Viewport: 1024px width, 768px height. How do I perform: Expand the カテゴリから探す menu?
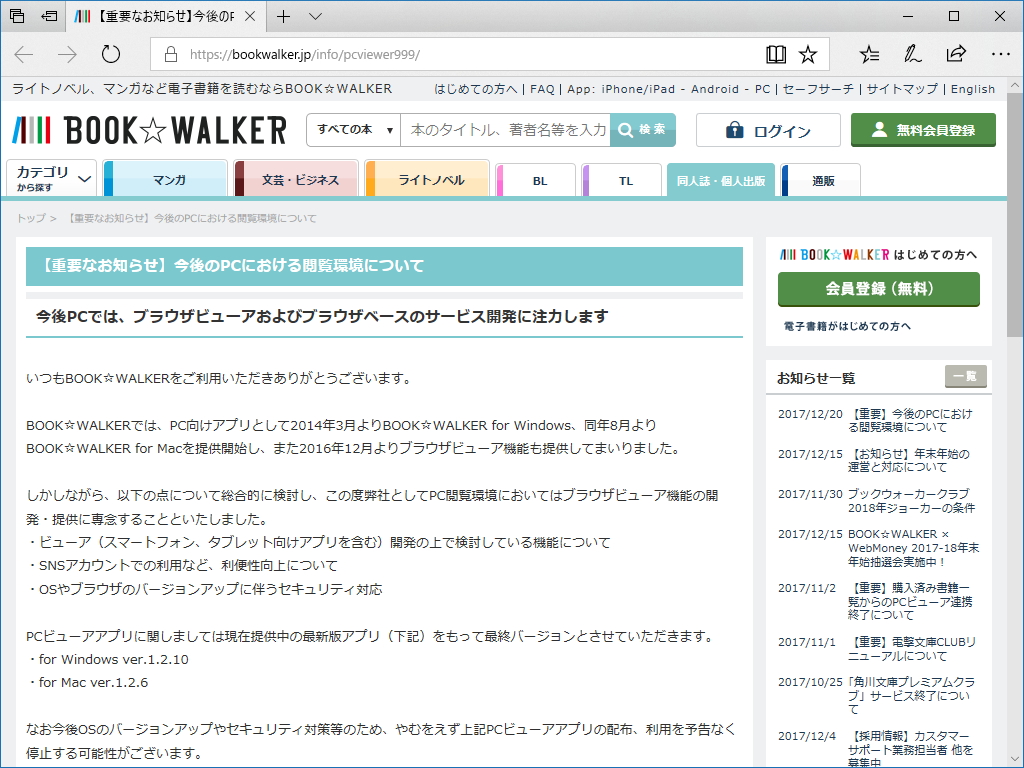(52, 178)
